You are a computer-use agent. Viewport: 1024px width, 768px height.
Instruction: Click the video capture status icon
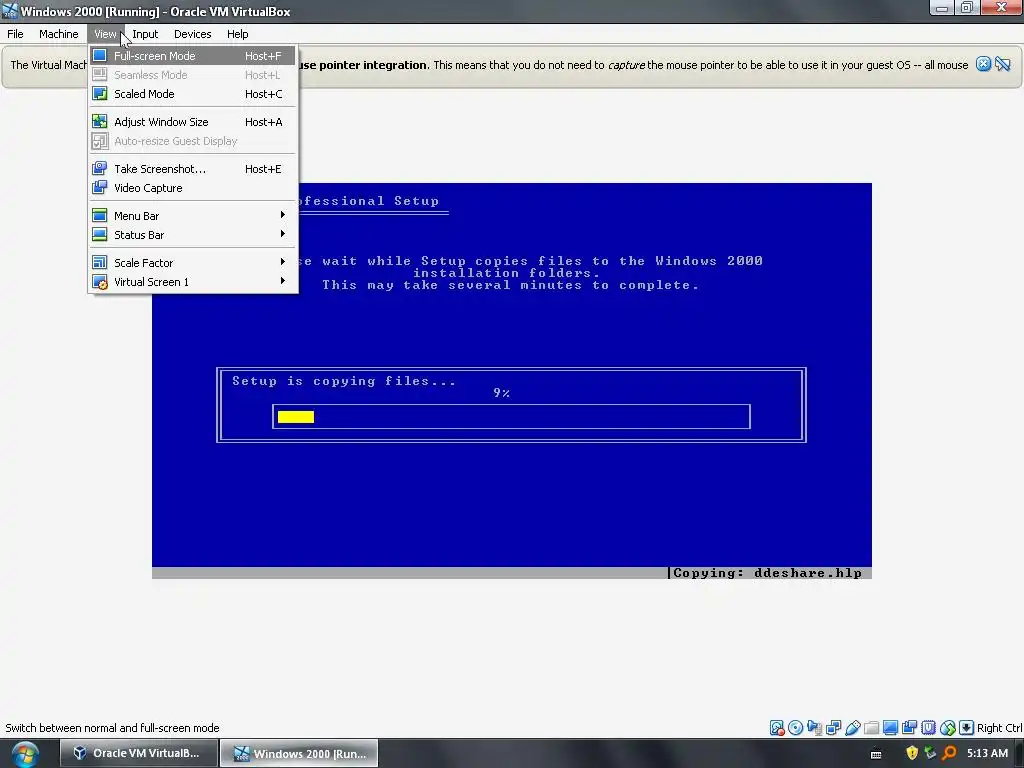pos(909,728)
